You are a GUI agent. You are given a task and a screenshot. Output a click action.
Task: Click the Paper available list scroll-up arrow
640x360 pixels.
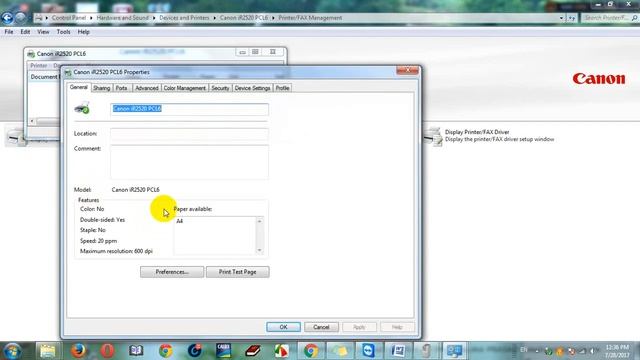tap(260, 221)
